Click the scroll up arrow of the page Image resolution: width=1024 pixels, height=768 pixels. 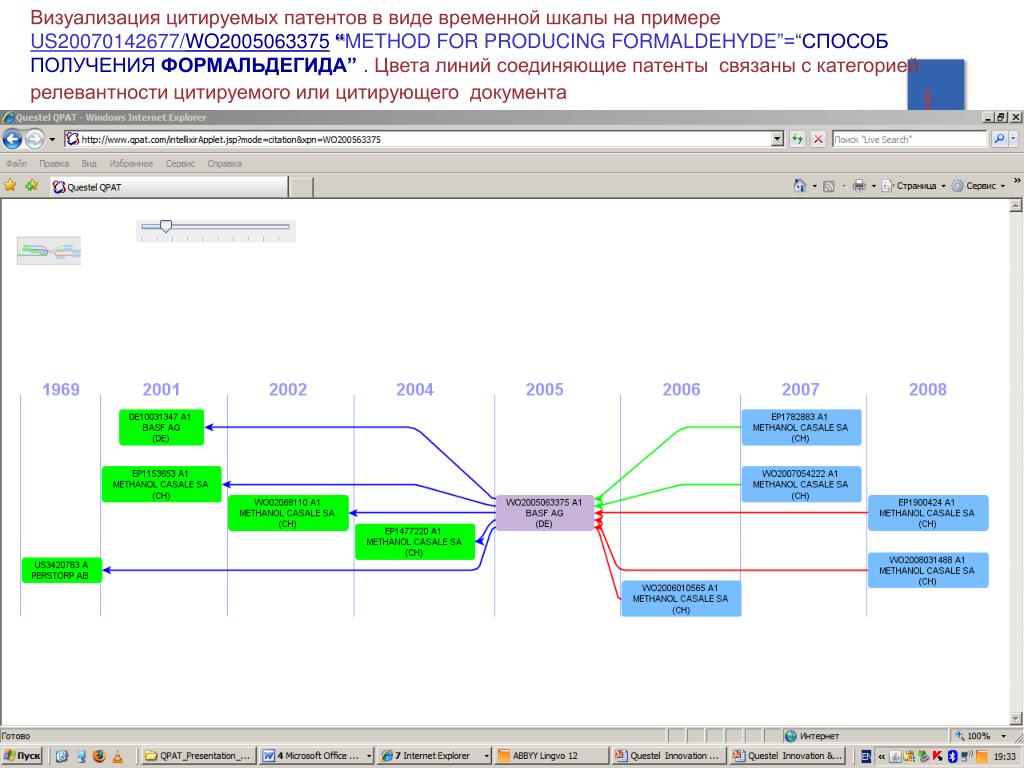[x=1016, y=206]
